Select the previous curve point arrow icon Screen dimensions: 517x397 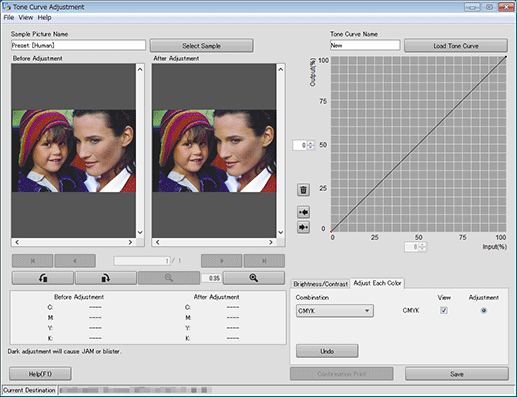click(x=303, y=212)
